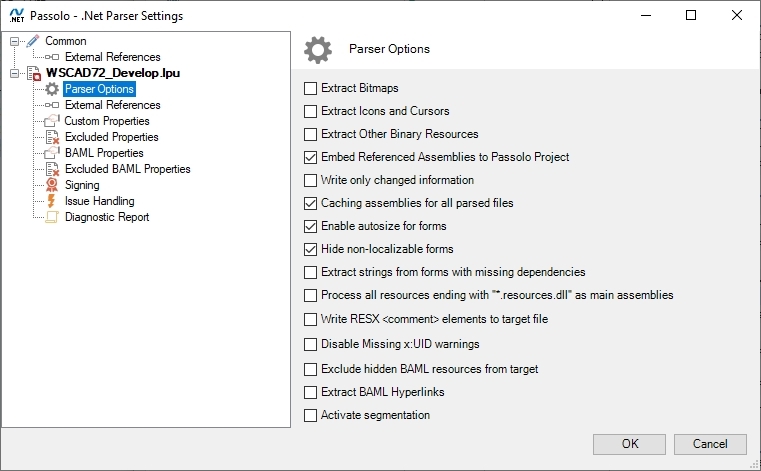Enable Extract Bitmaps checkbox
The height and width of the screenshot is (471, 761).
click(310, 88)
